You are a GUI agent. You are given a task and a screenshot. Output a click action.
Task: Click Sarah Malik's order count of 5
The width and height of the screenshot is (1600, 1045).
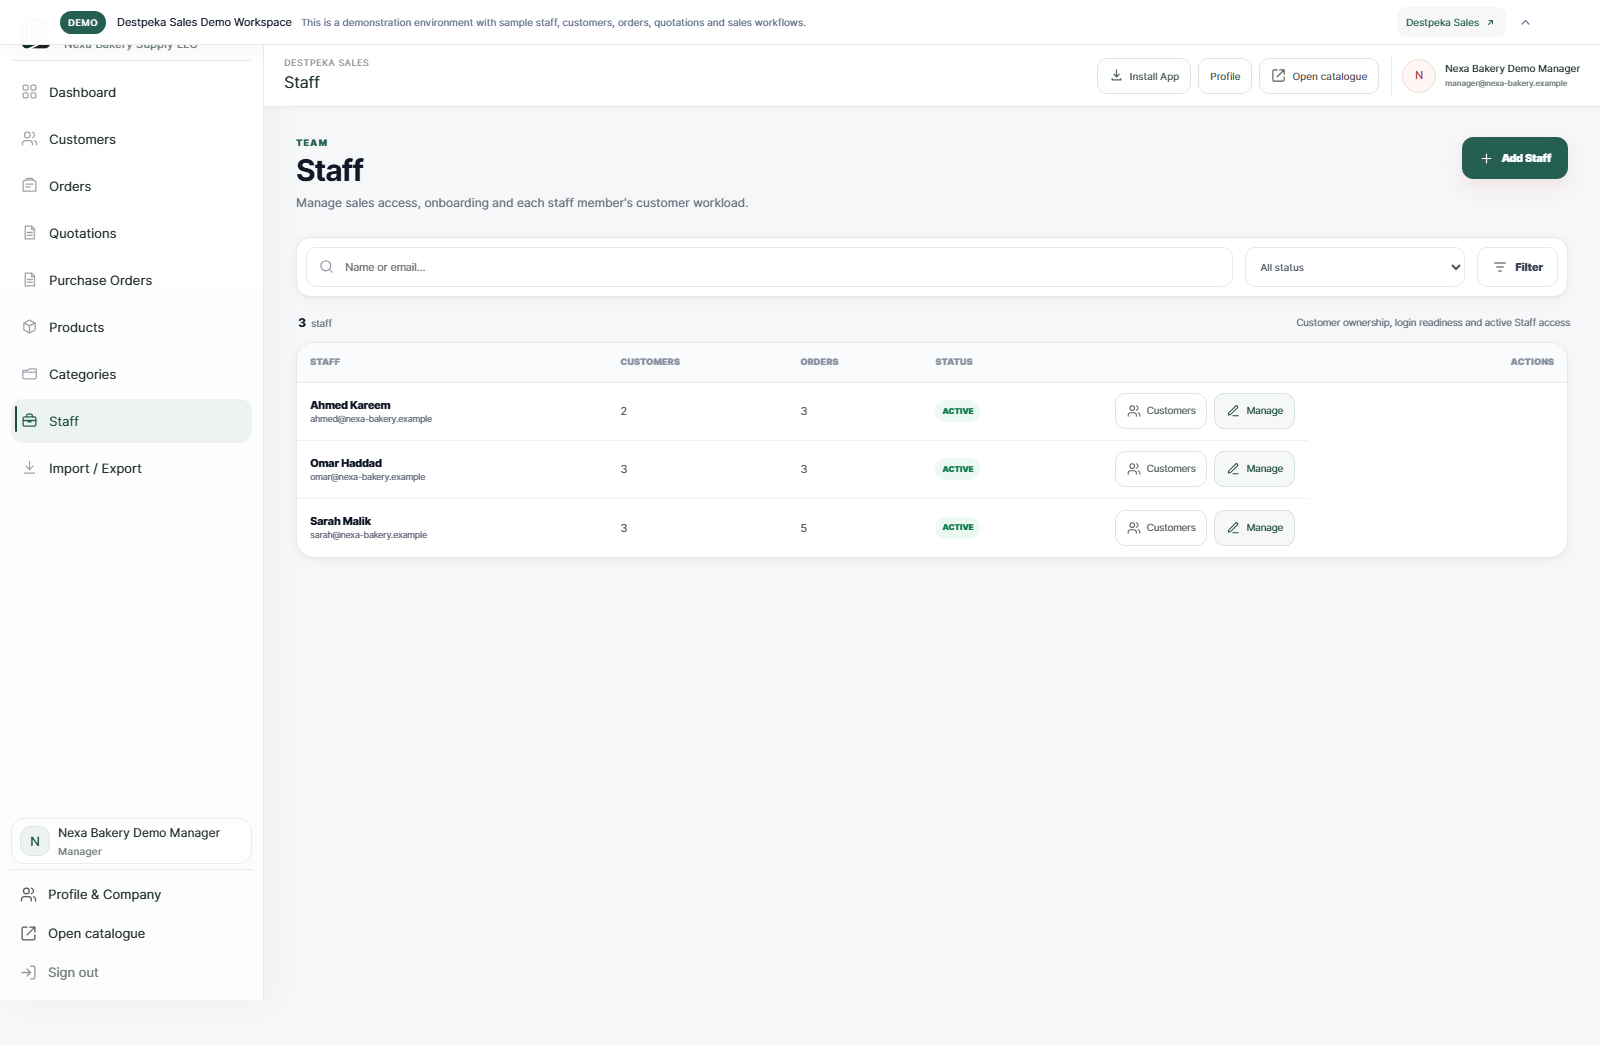804,528
